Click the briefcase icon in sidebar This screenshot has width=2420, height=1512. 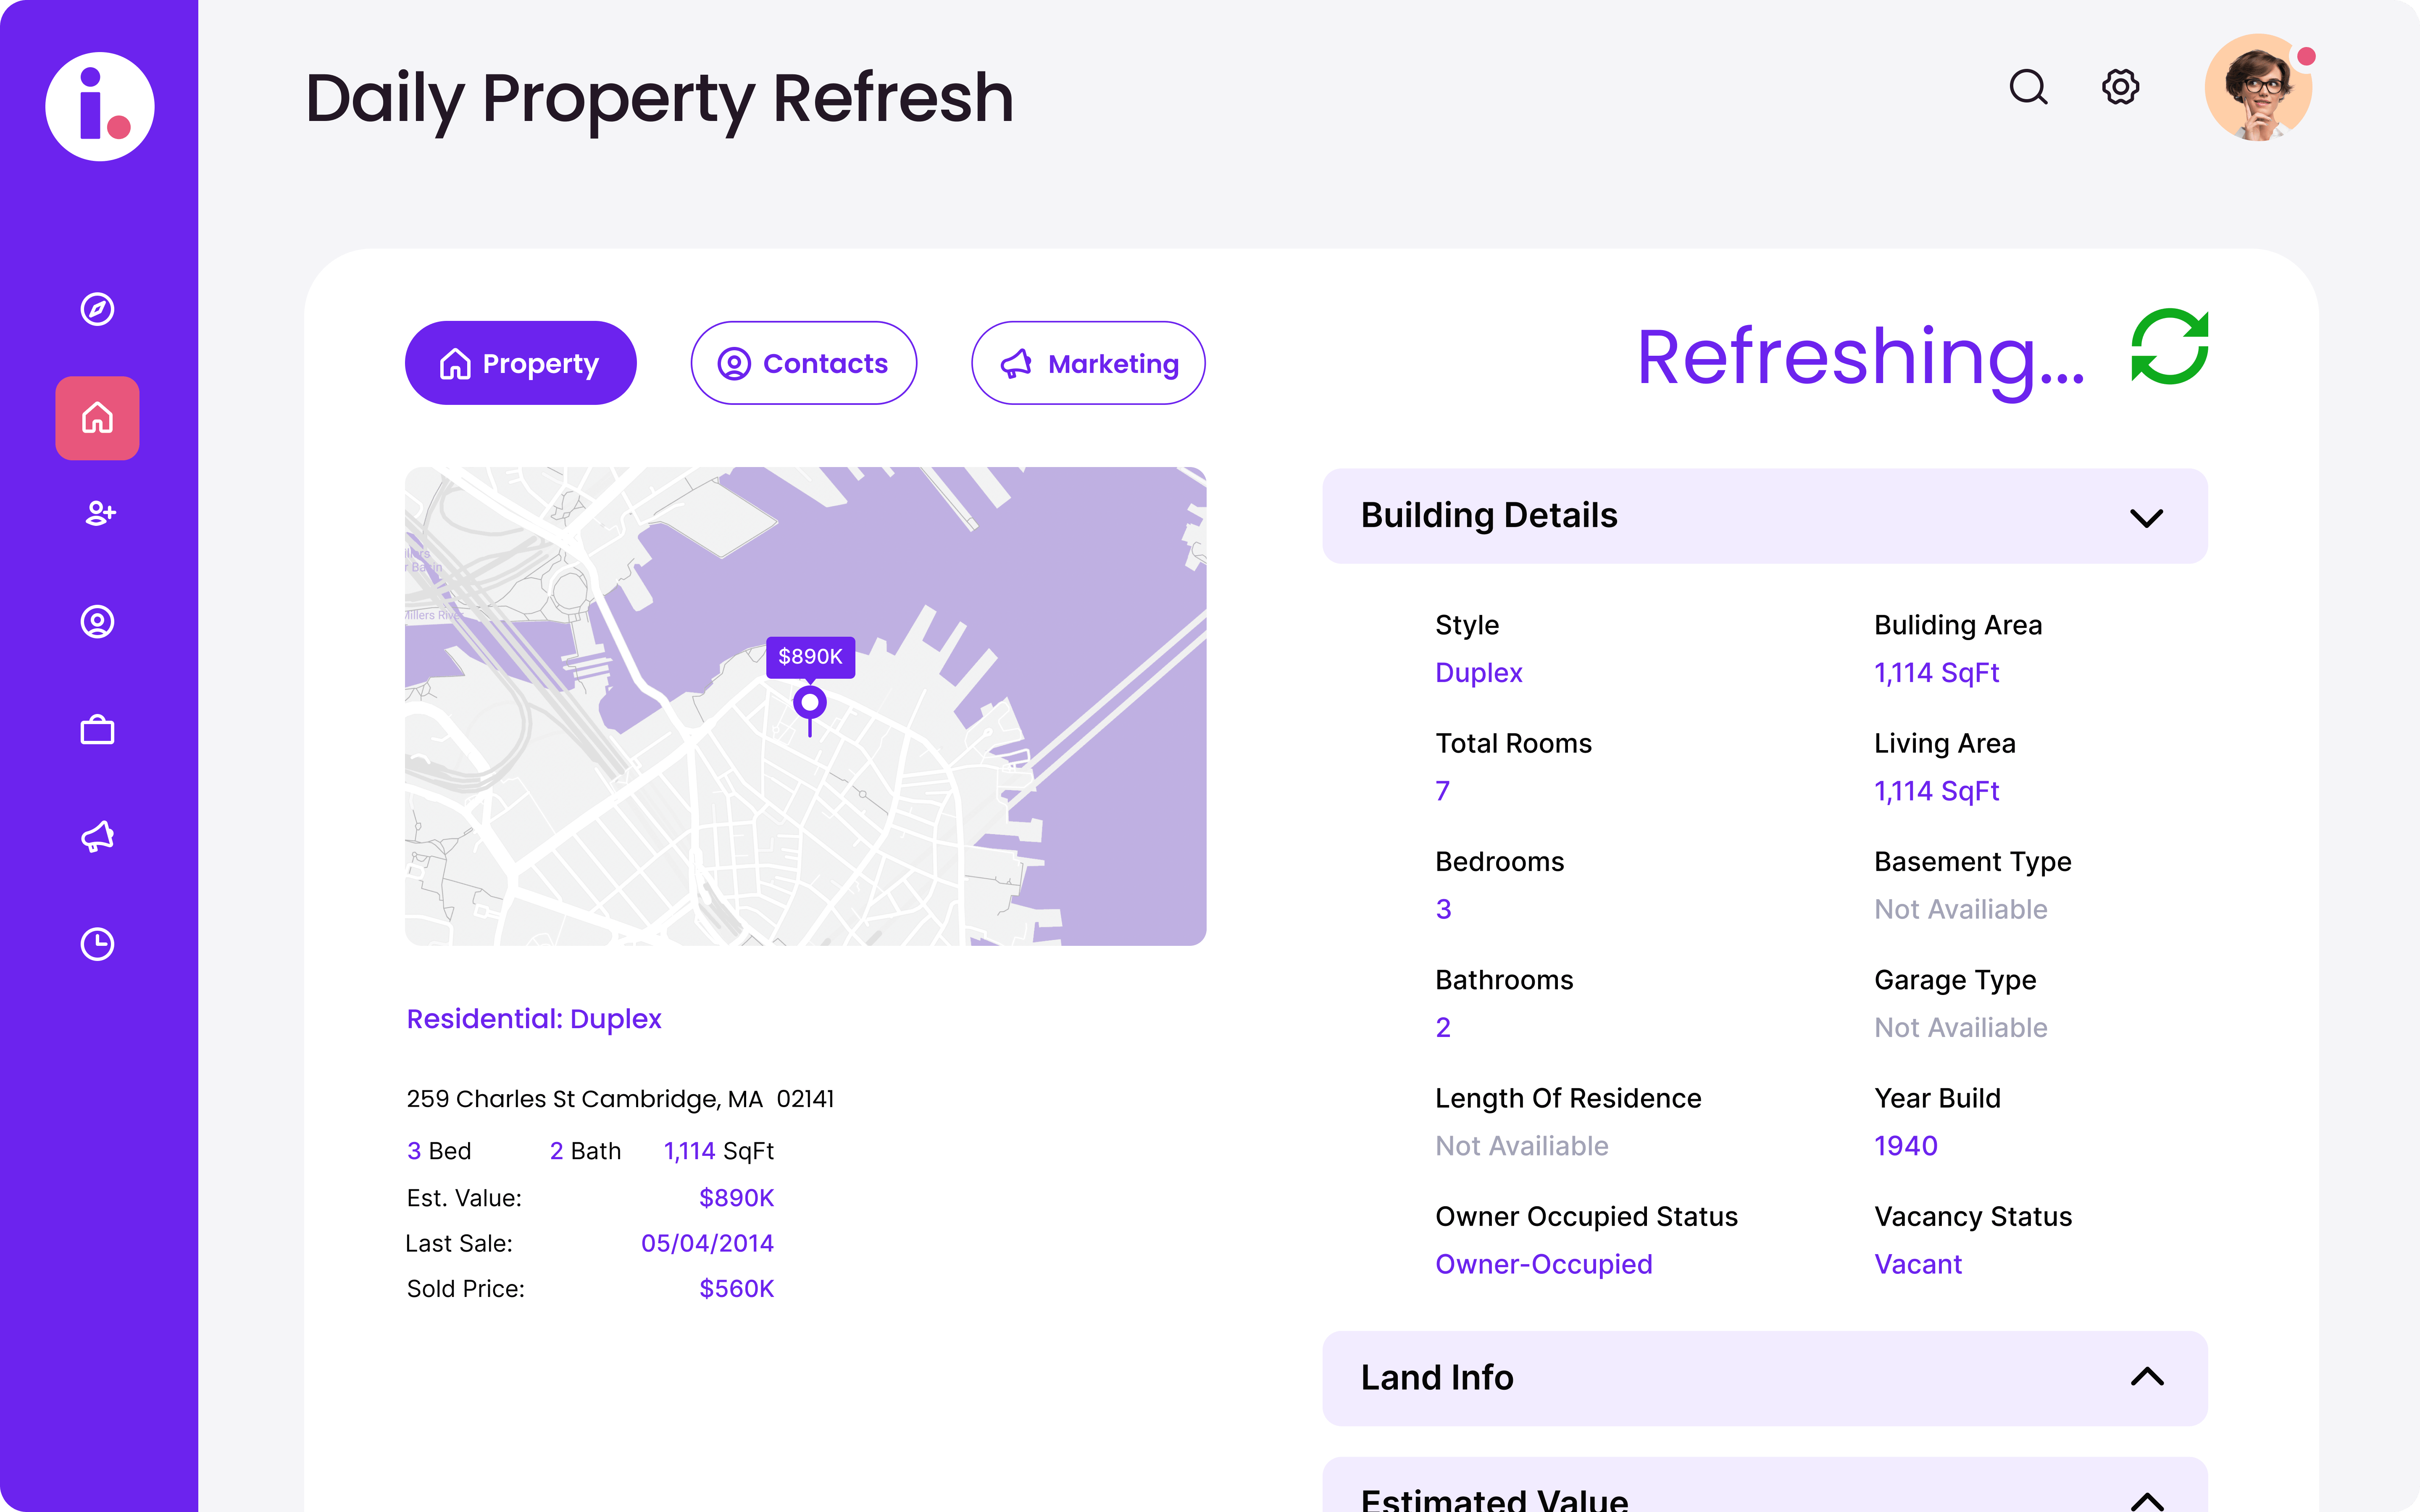97,730
